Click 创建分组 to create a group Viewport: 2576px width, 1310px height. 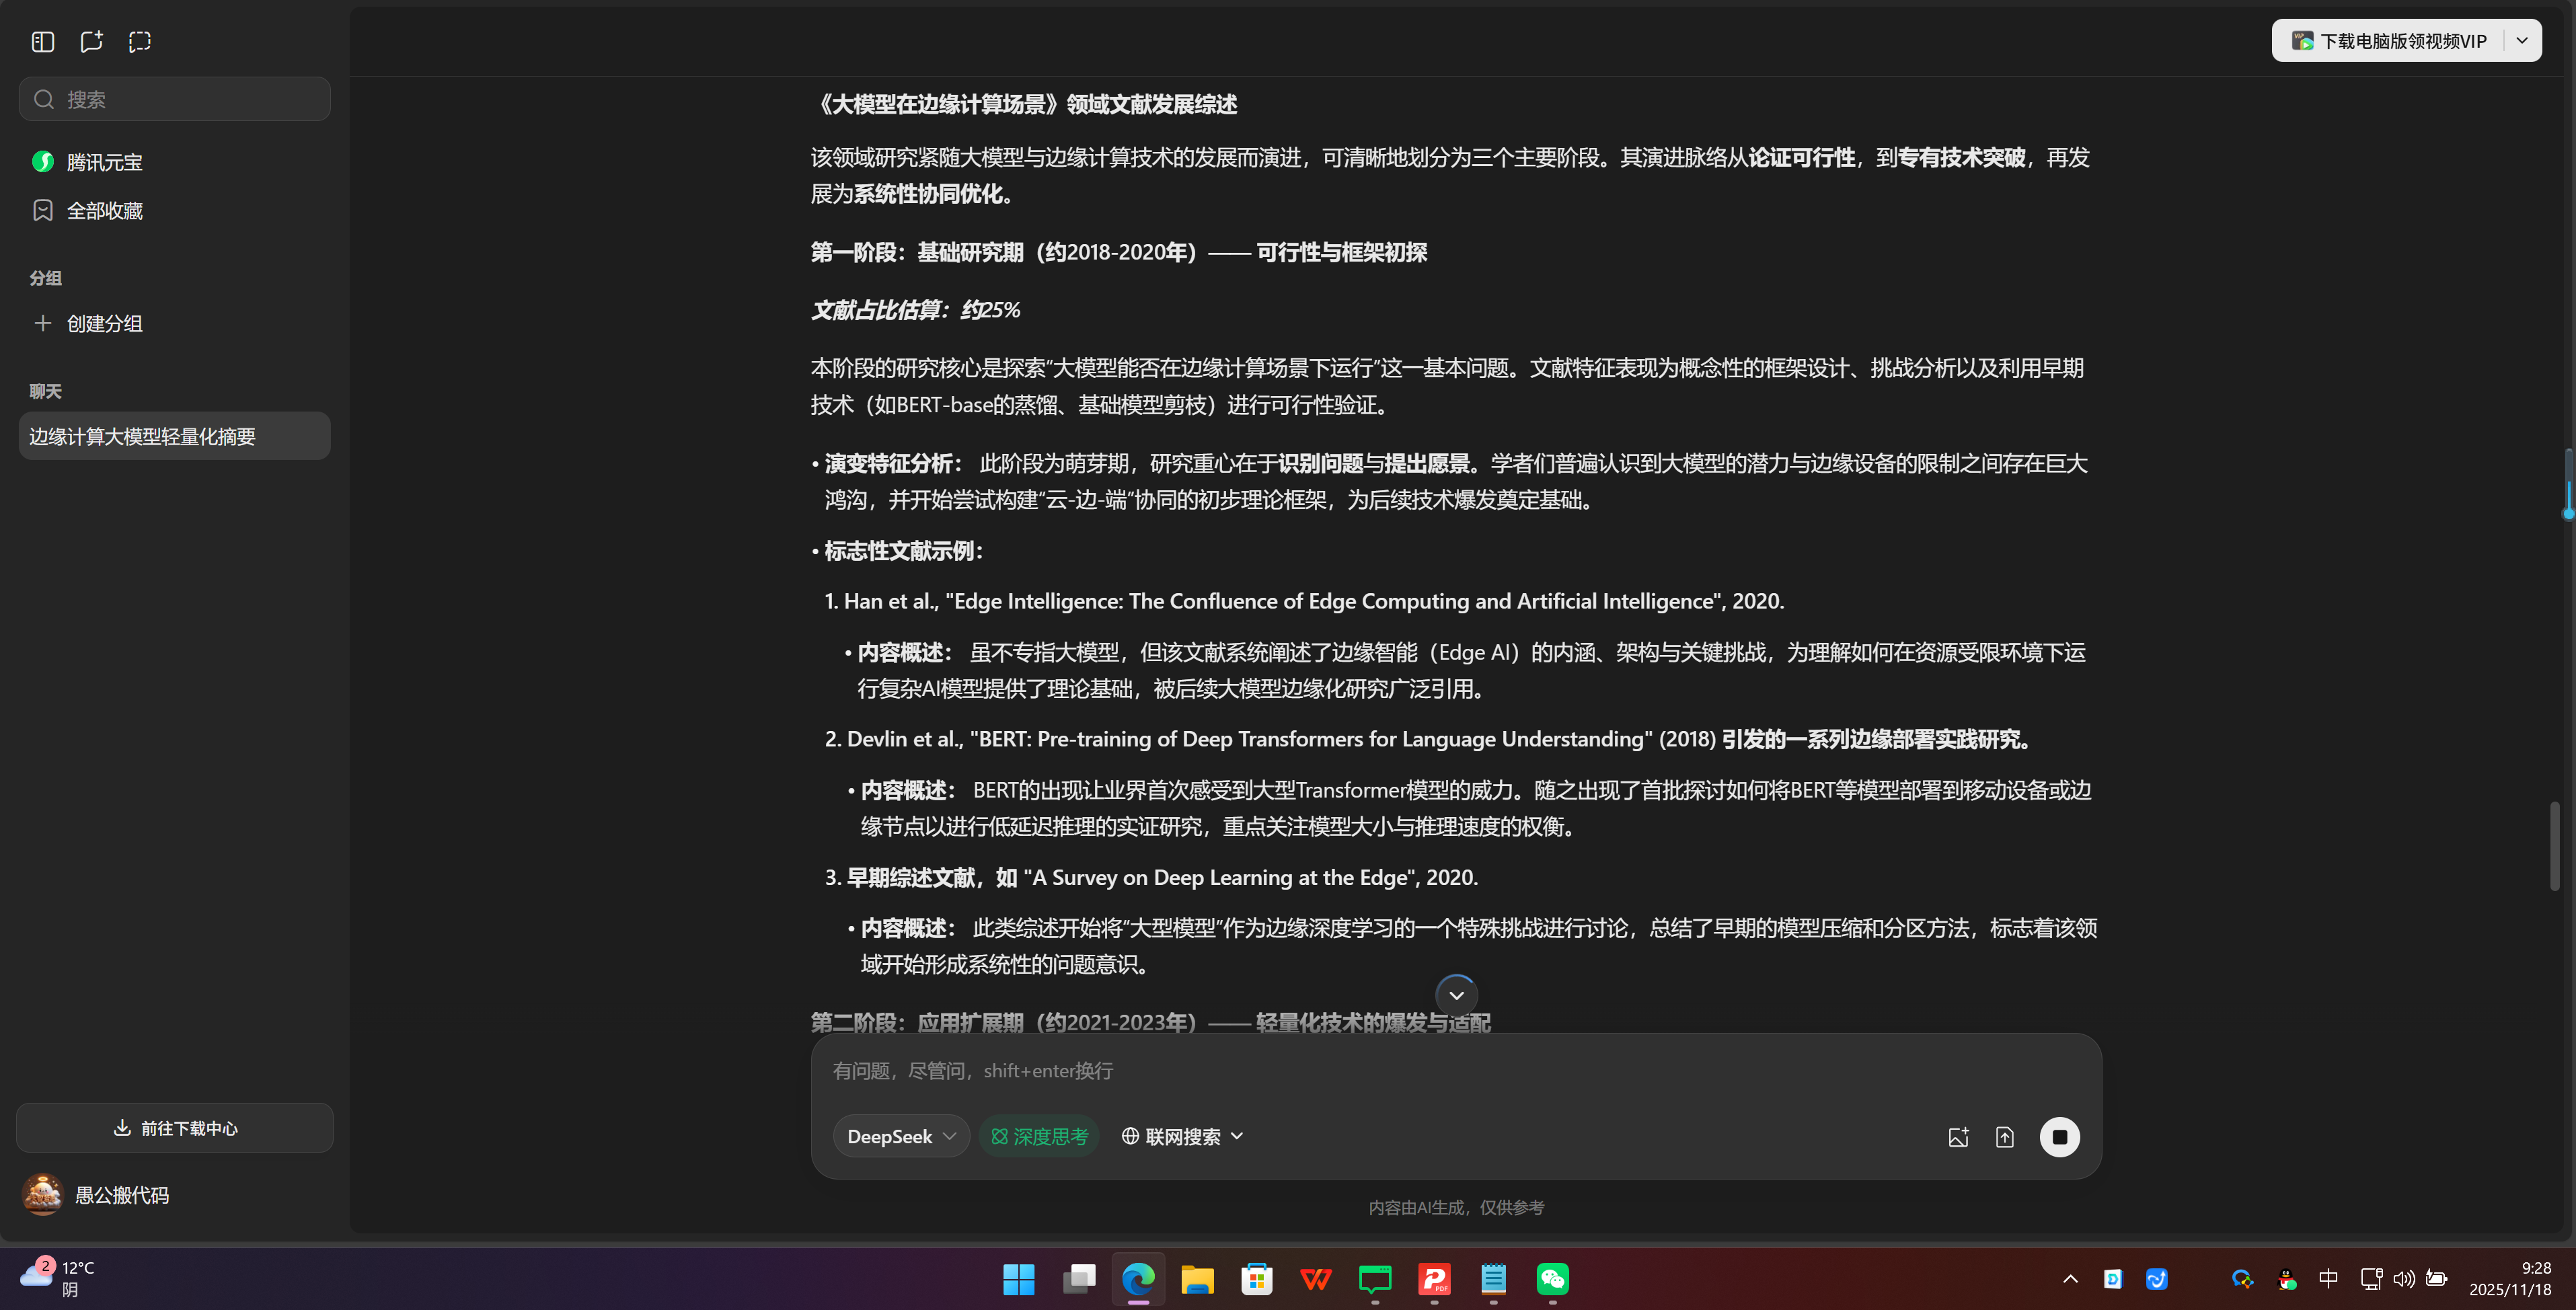103,323
